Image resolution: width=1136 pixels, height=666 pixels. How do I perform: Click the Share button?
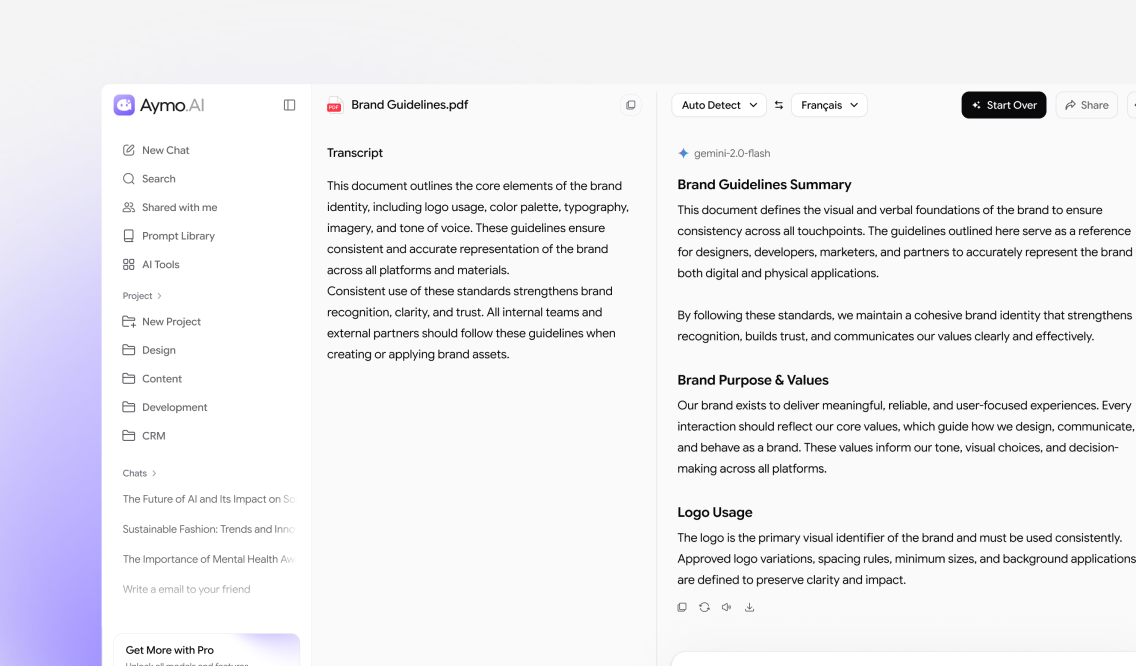(1087, 105)
